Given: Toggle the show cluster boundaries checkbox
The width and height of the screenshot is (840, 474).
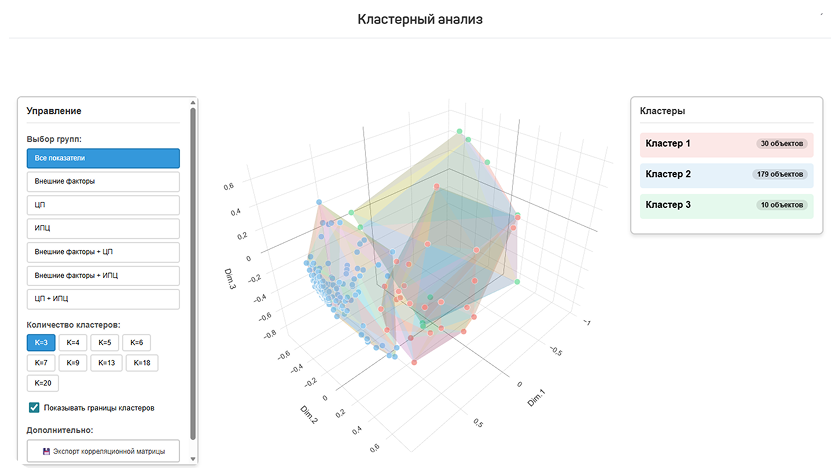Looking at the screenshot, I should click(x=34, y=408).
